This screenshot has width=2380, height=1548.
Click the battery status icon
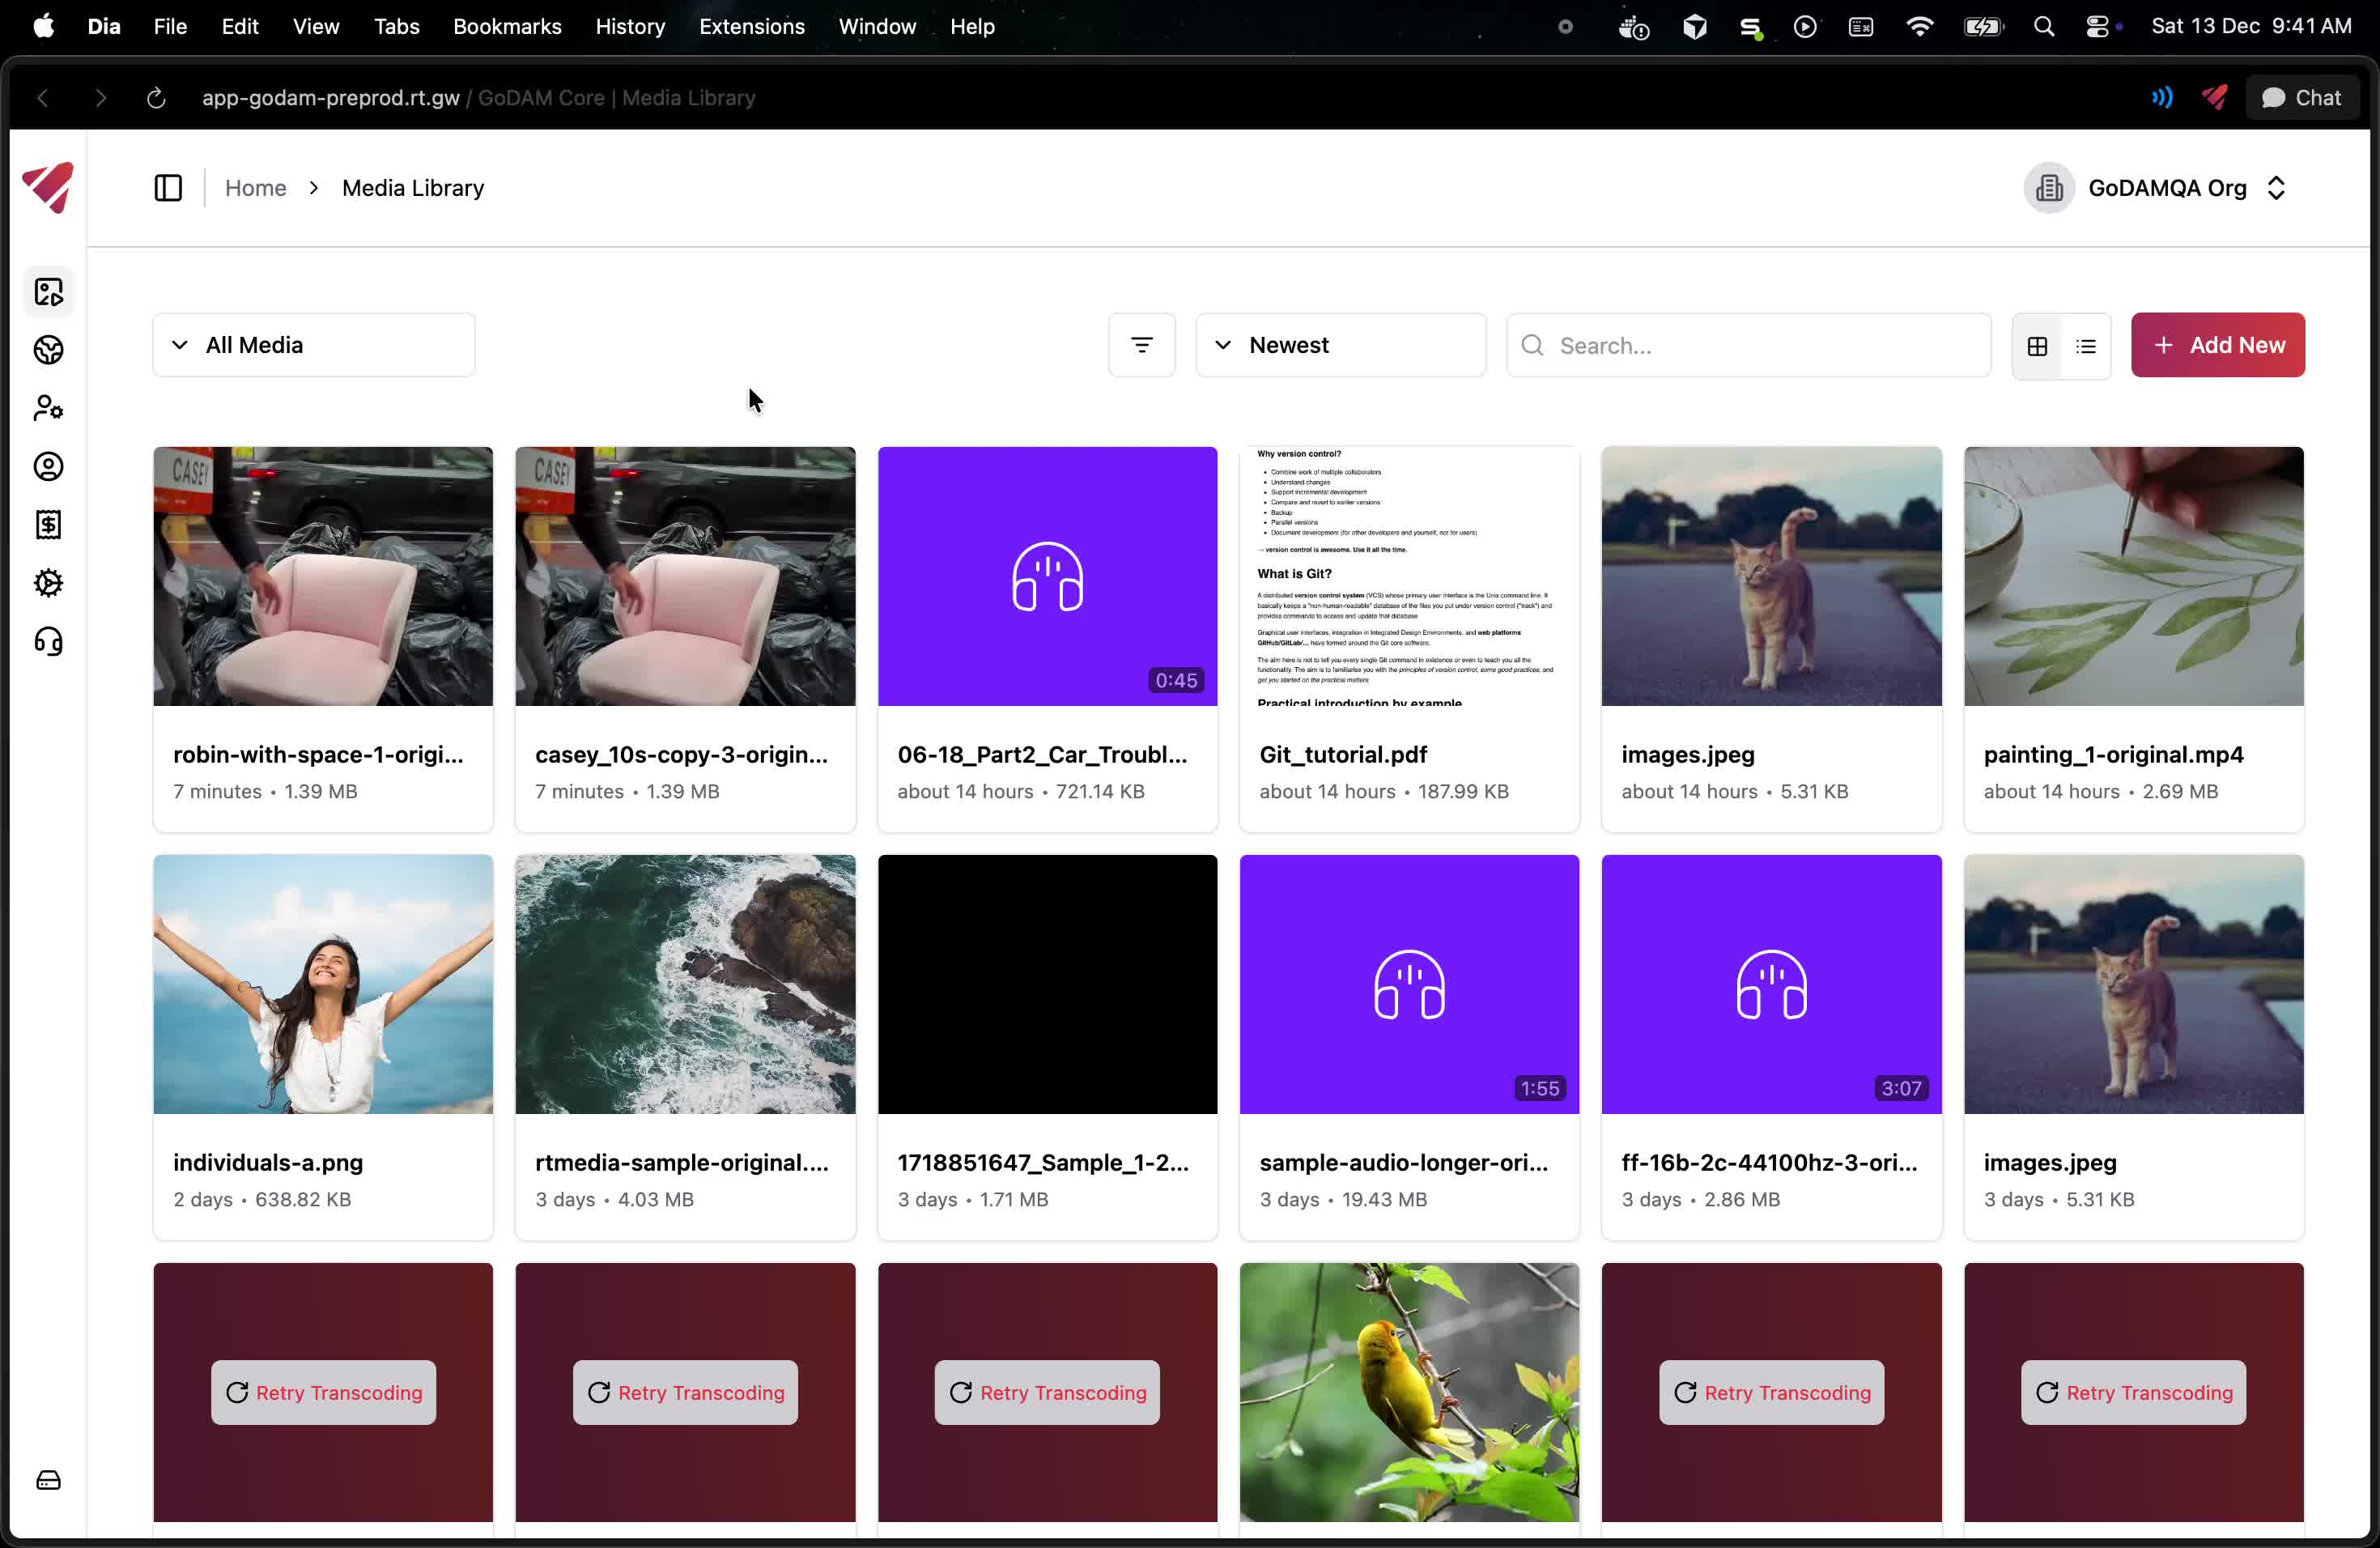[x=1983, y=27]
